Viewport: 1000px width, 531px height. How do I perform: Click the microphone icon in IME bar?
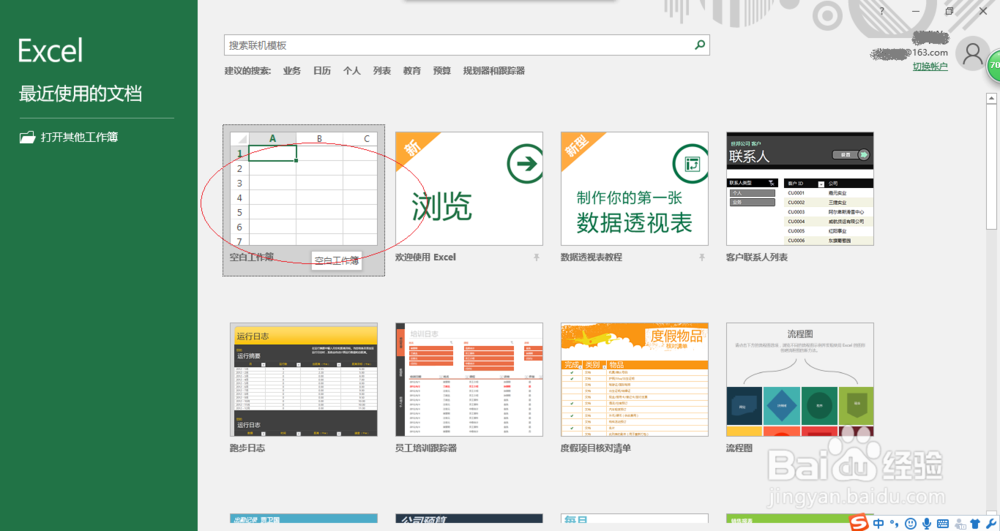pyautogui.click(x=927, y=523)
